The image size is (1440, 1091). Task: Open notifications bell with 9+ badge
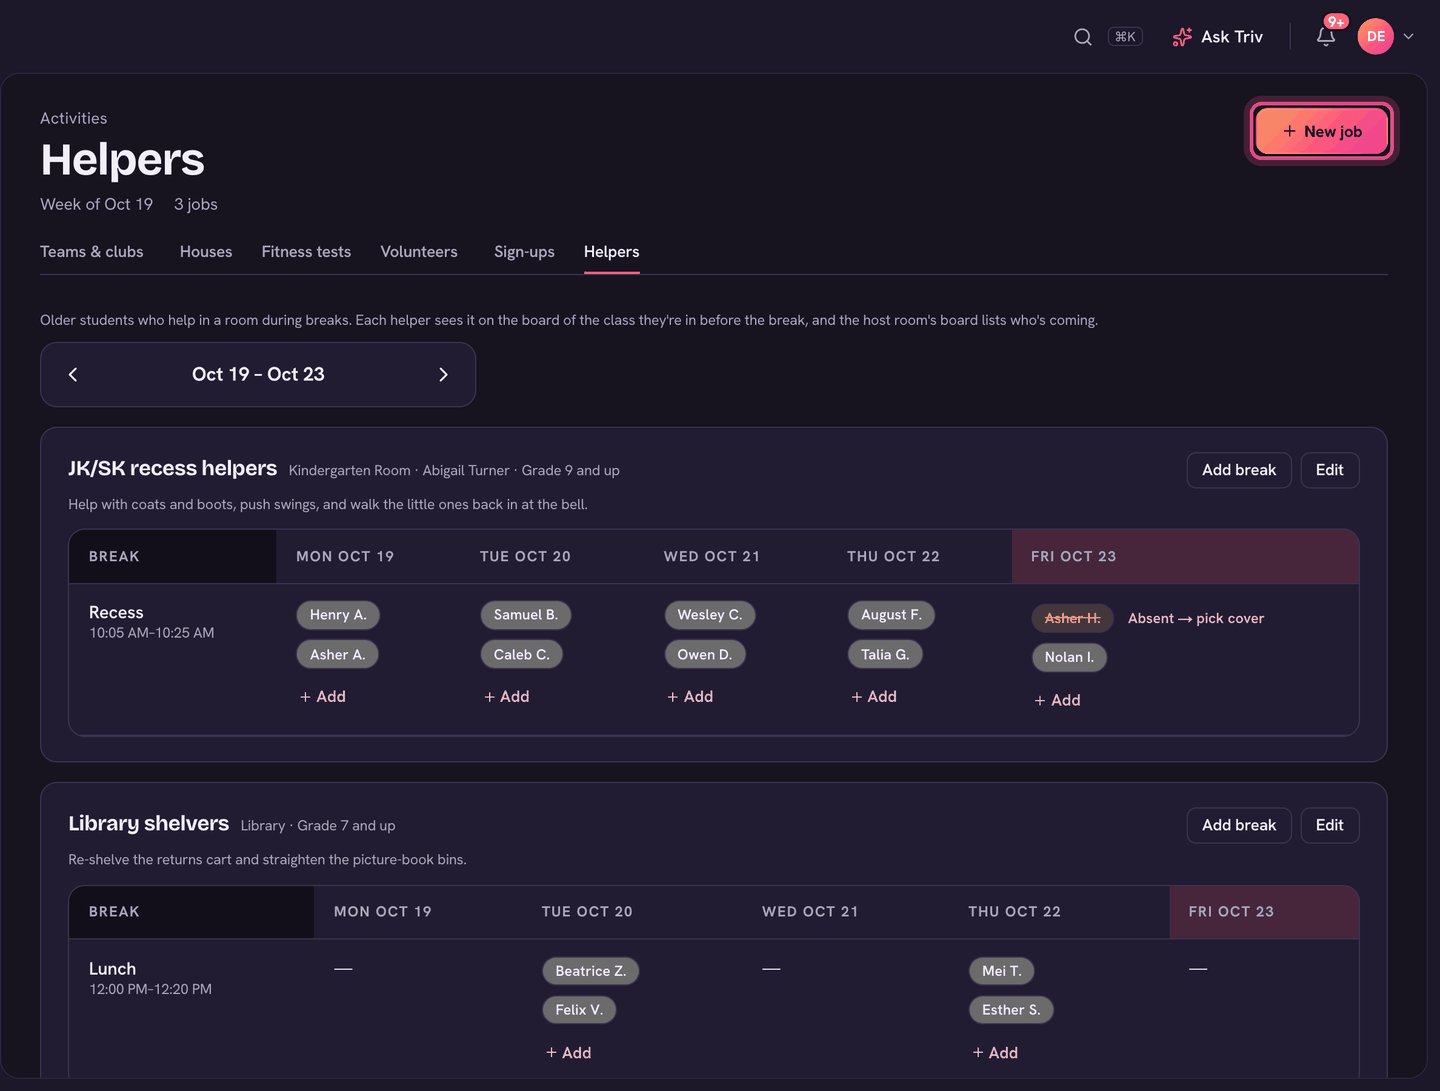[x=1326, y=36]
